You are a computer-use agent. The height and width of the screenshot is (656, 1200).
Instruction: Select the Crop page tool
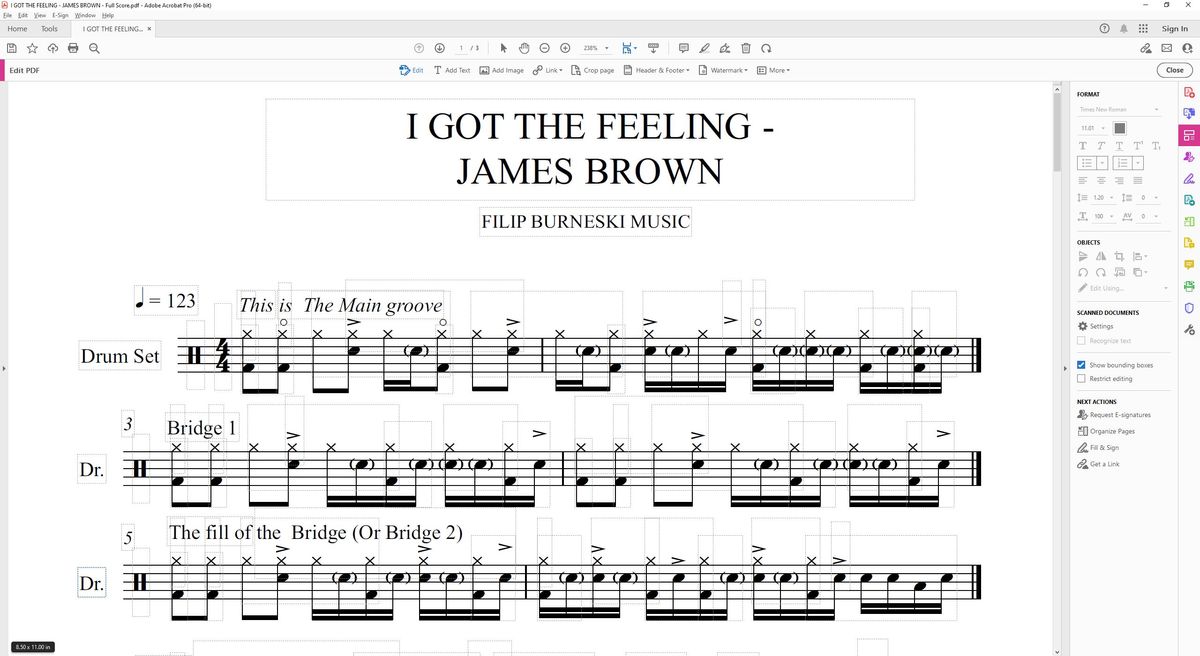click(x=592, y=70)
